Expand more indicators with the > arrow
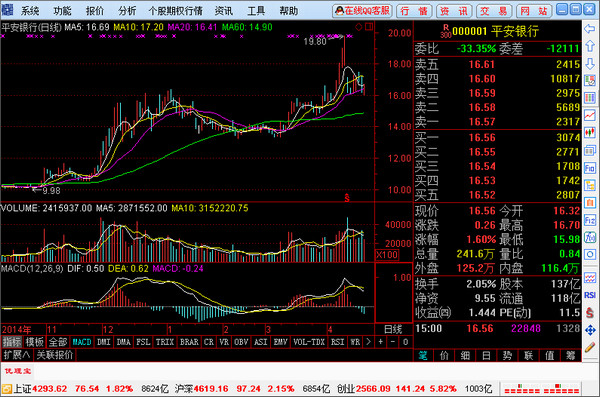 368,342
